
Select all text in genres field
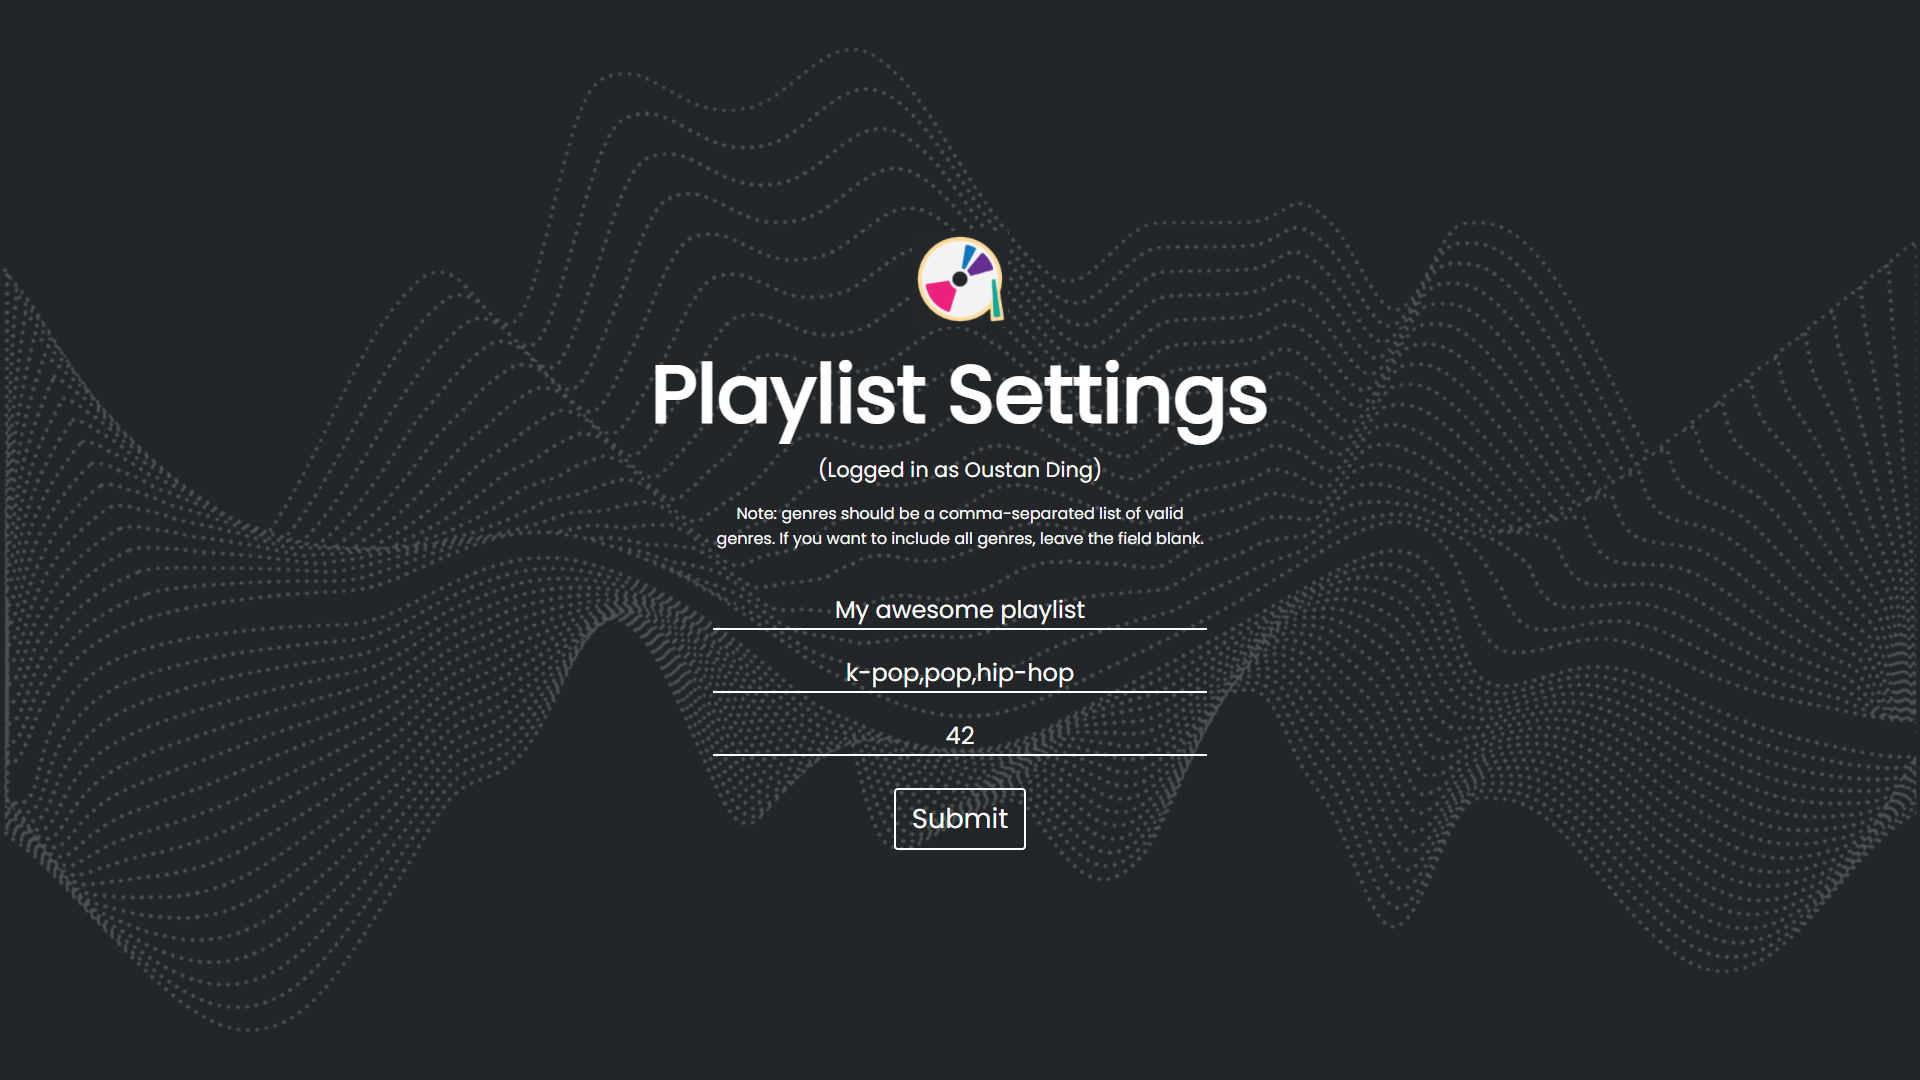coord(960,673)
